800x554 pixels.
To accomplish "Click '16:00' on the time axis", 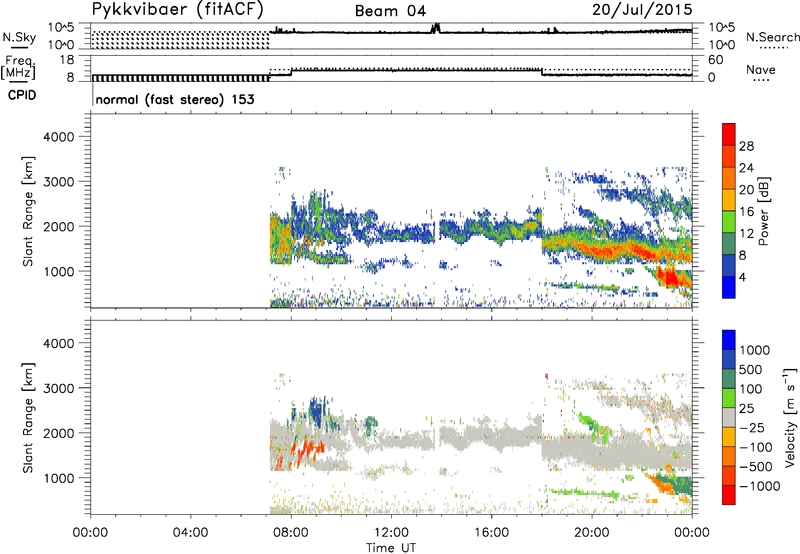I will point(491,533).
